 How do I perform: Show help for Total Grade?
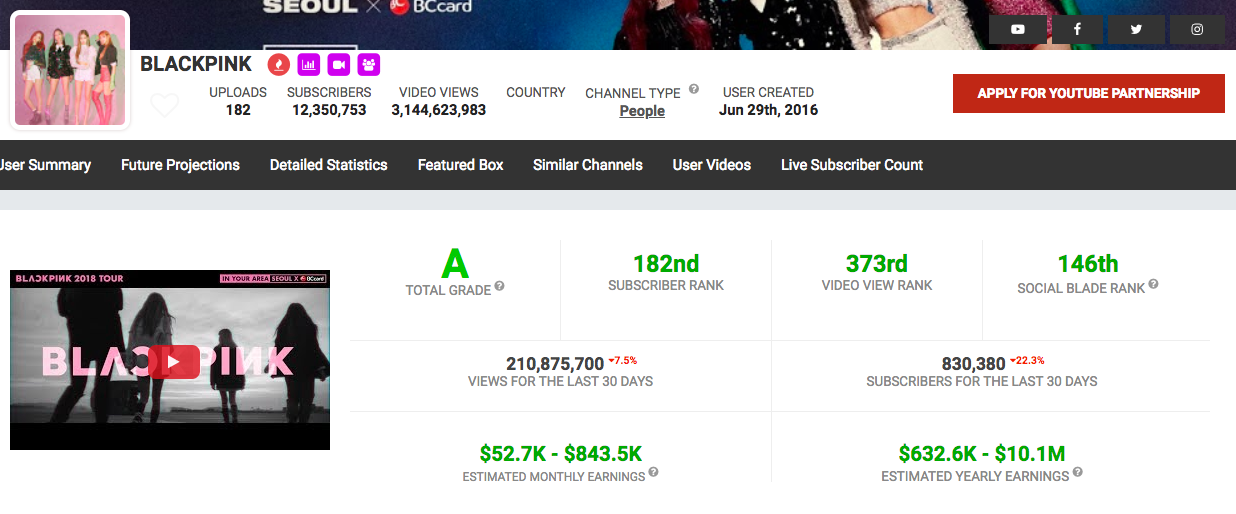pos(500,286)
